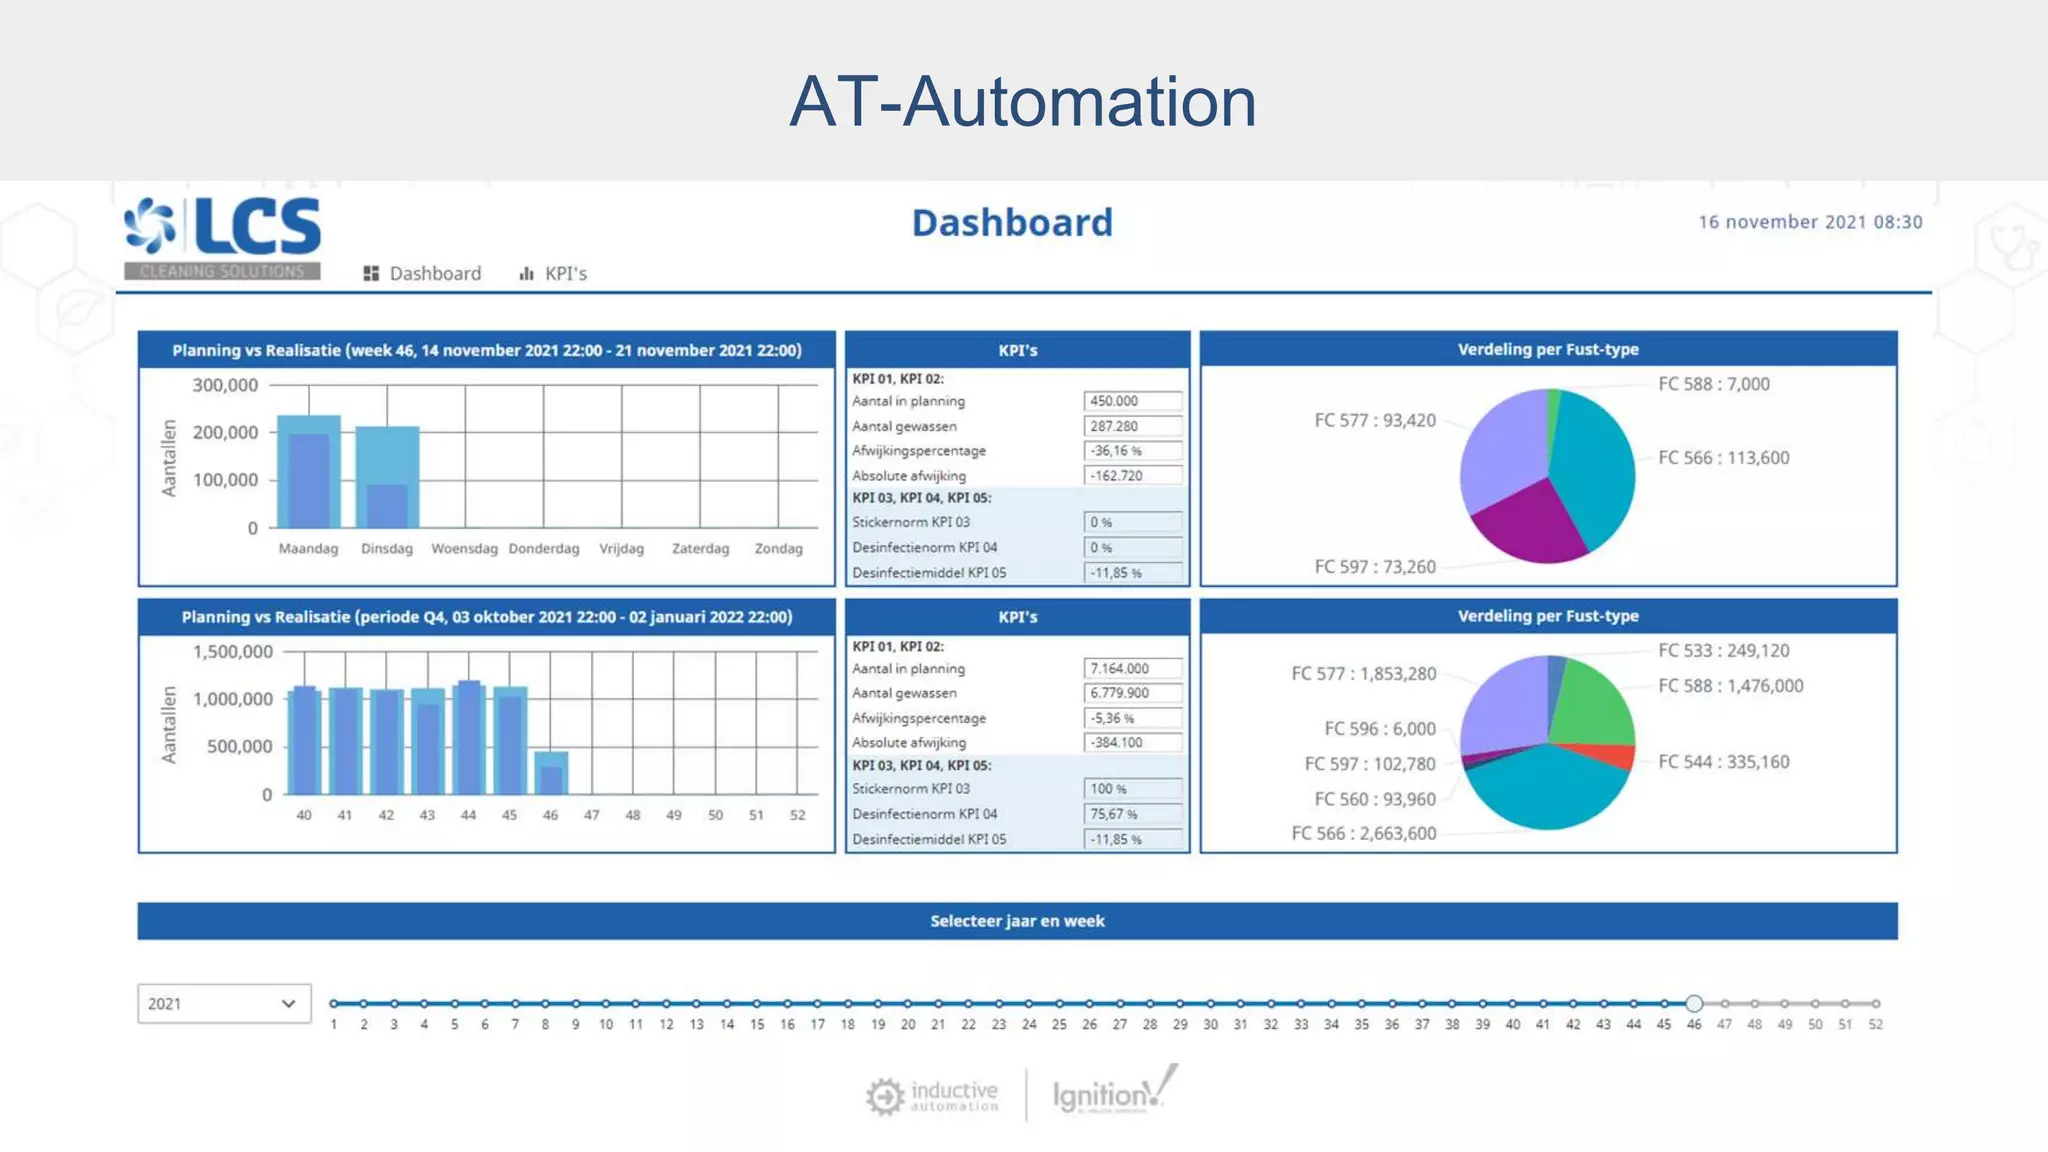
Task: Click the Q4 'Absolute afwijking' field -384.100
Action: tap(1132, 743)
